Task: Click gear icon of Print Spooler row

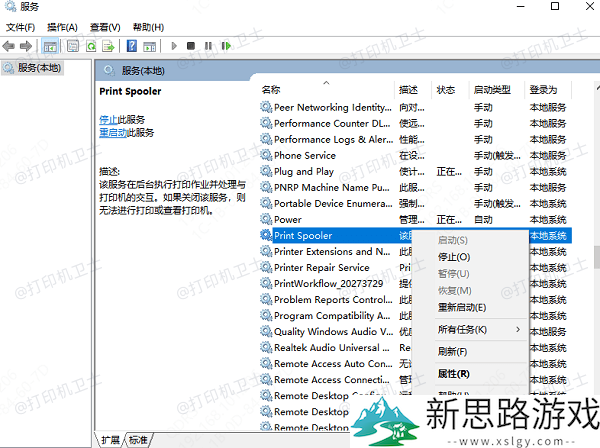Action: [266, 235]
